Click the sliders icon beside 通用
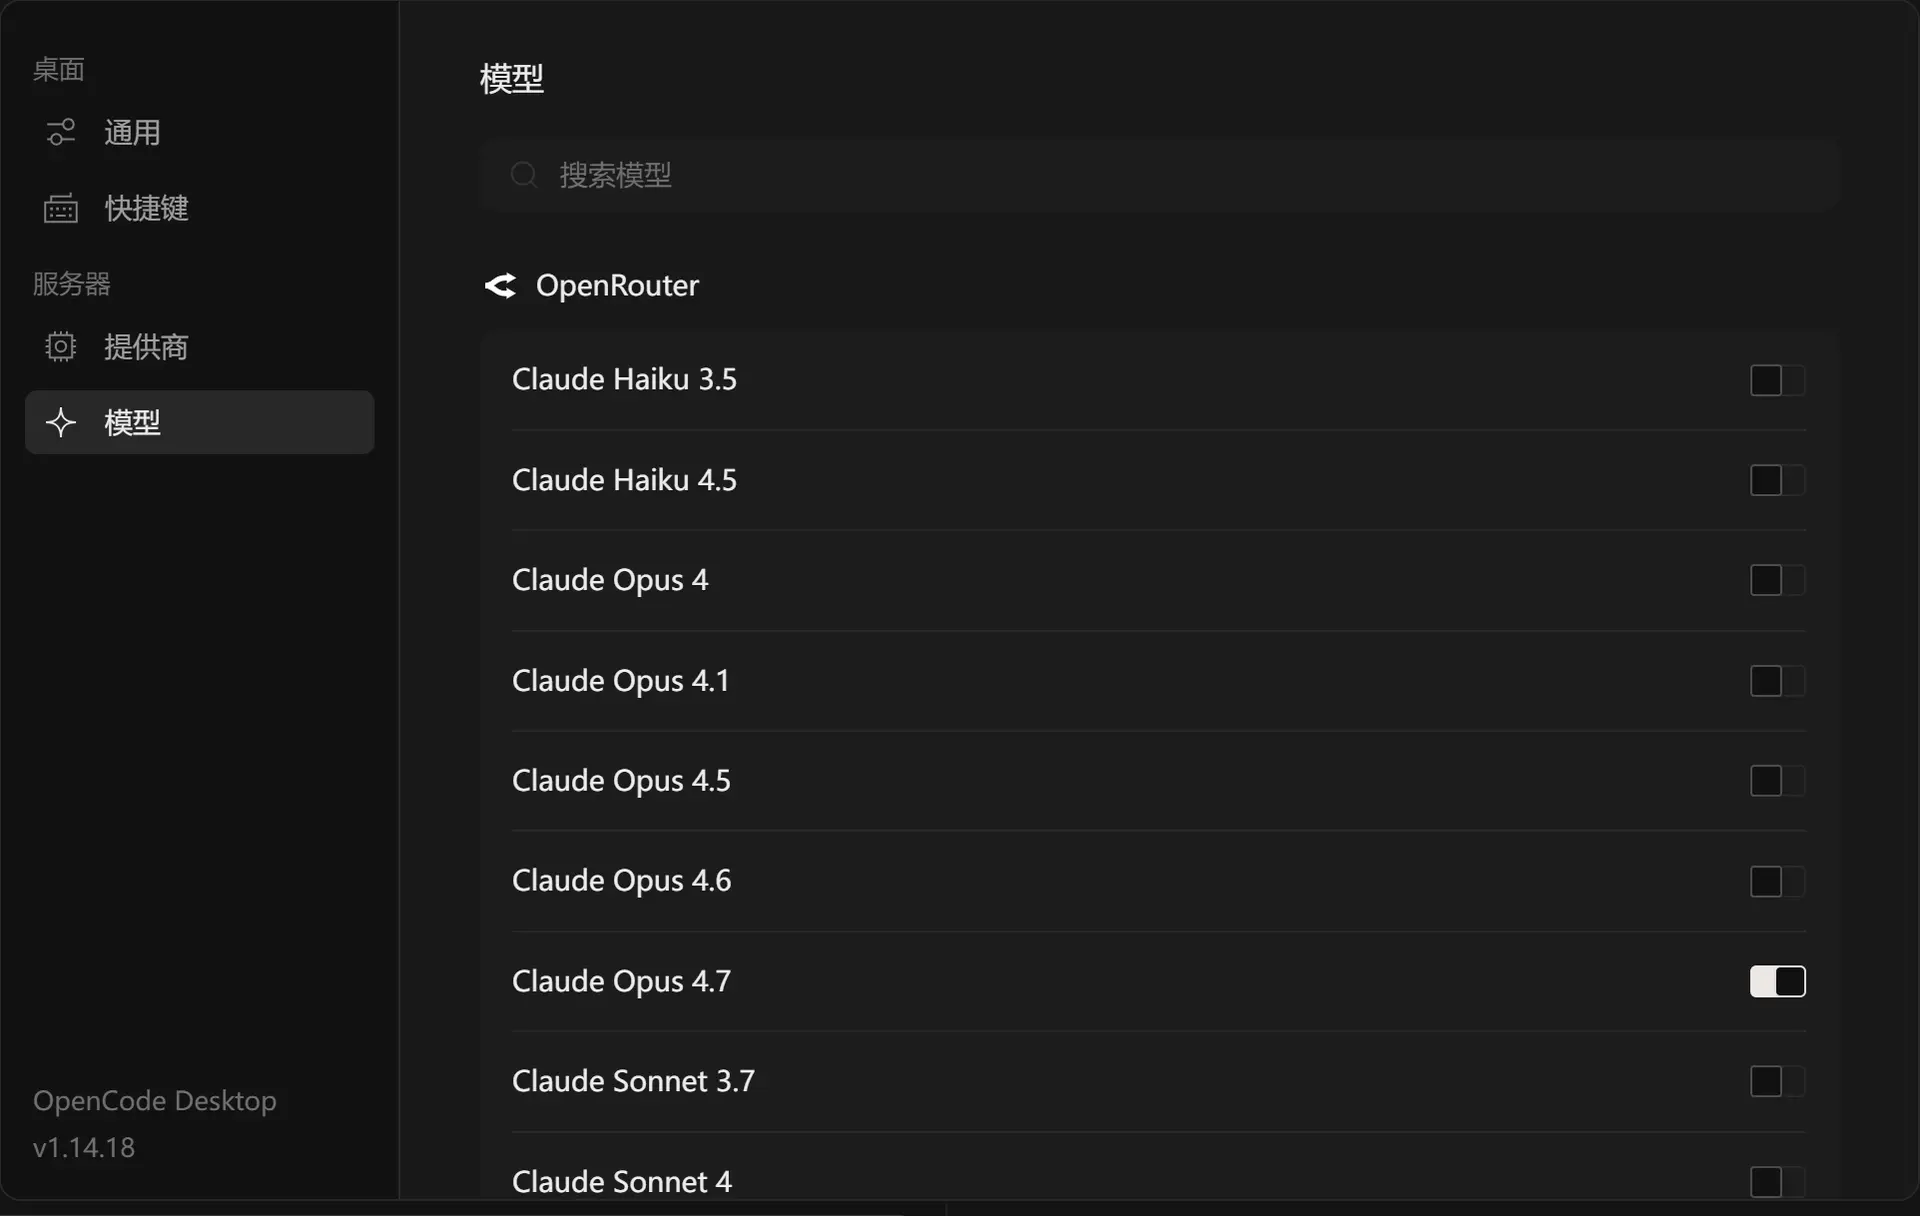 pos(61,132)
